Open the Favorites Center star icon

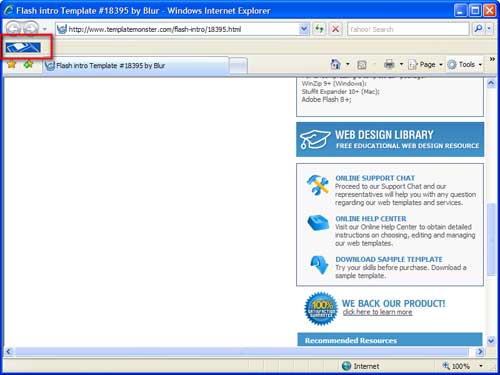(12, 64)
